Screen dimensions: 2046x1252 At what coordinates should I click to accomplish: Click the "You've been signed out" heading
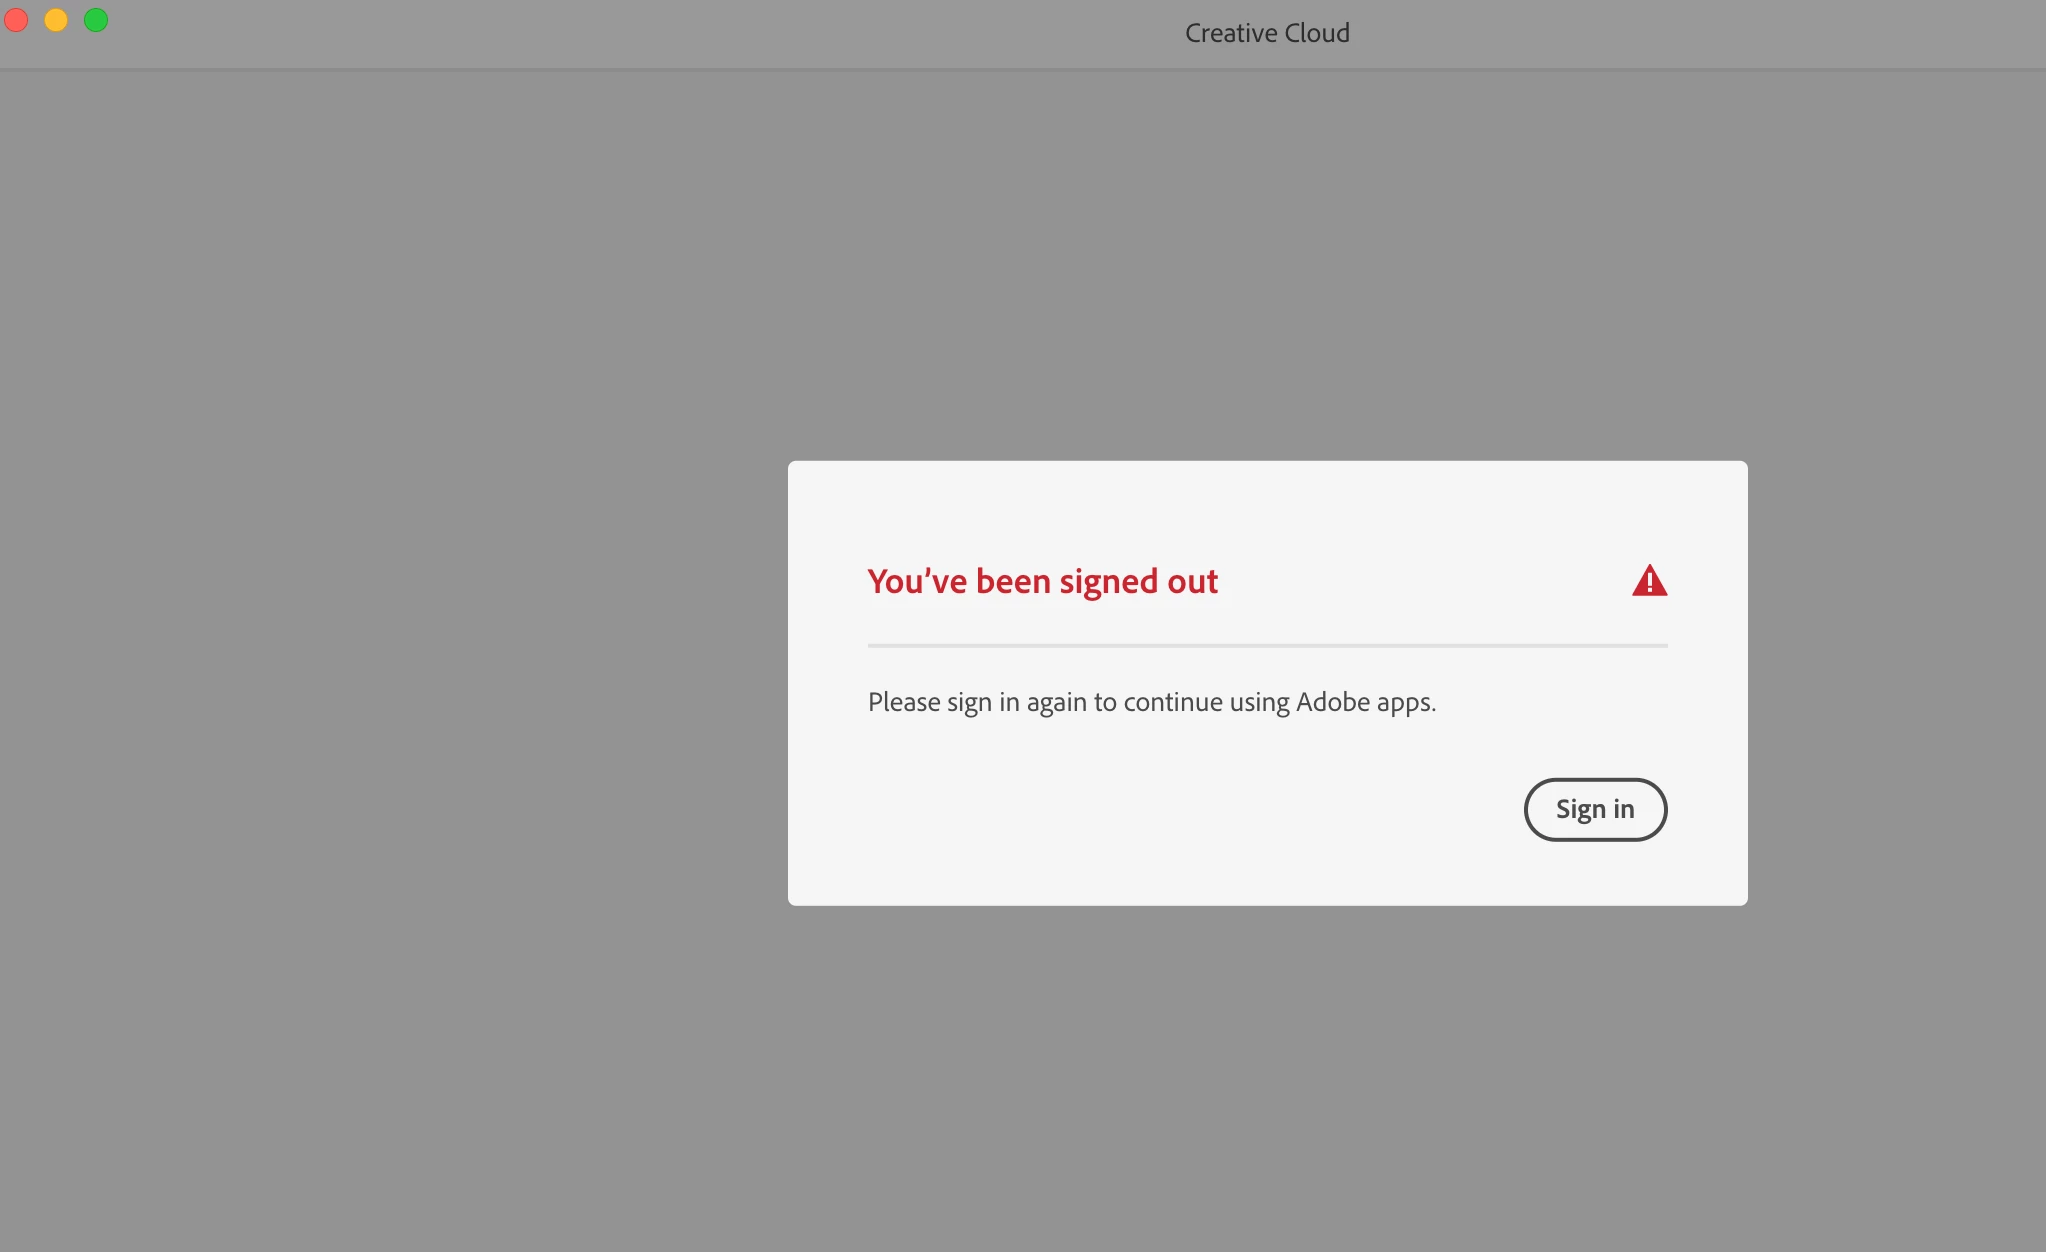pyautogui.click(x=1042, y=581)
